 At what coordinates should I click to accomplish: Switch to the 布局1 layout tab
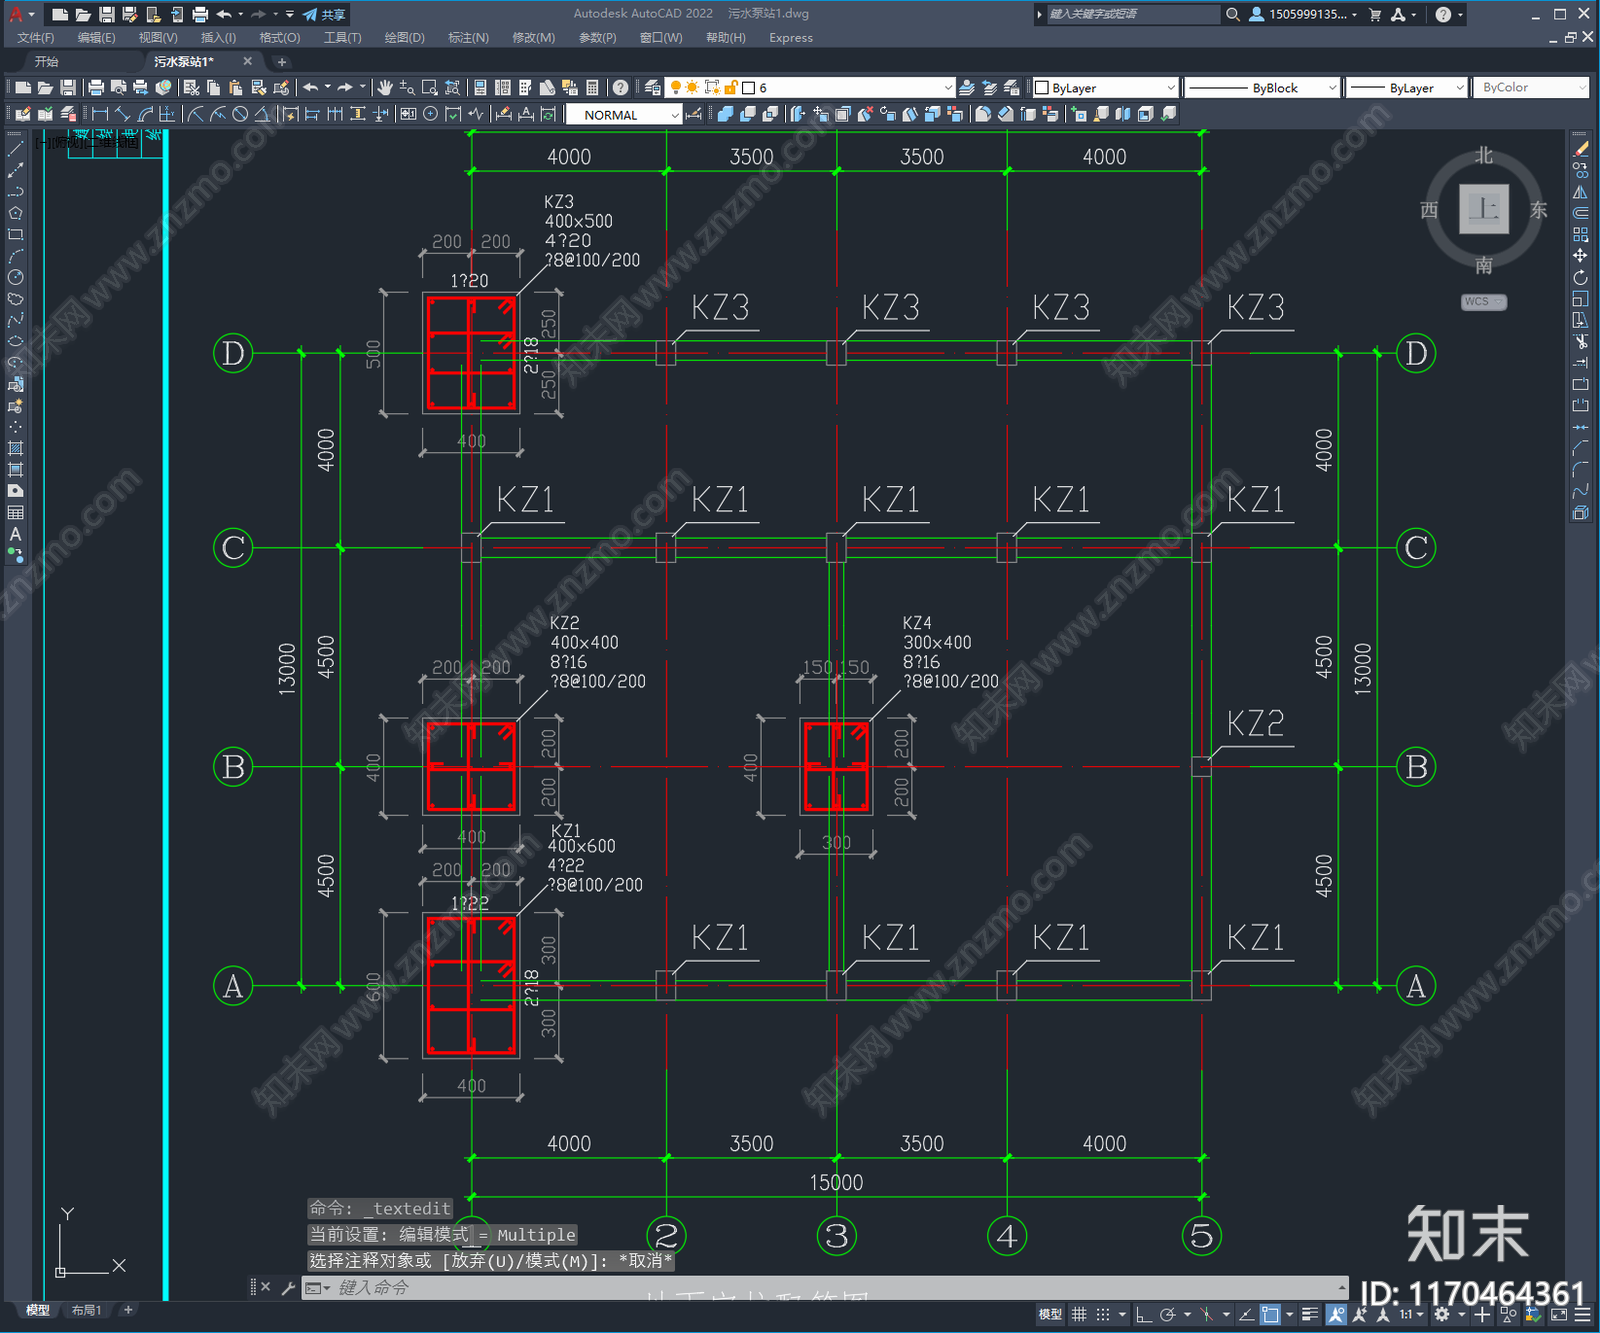point(86,1310)
